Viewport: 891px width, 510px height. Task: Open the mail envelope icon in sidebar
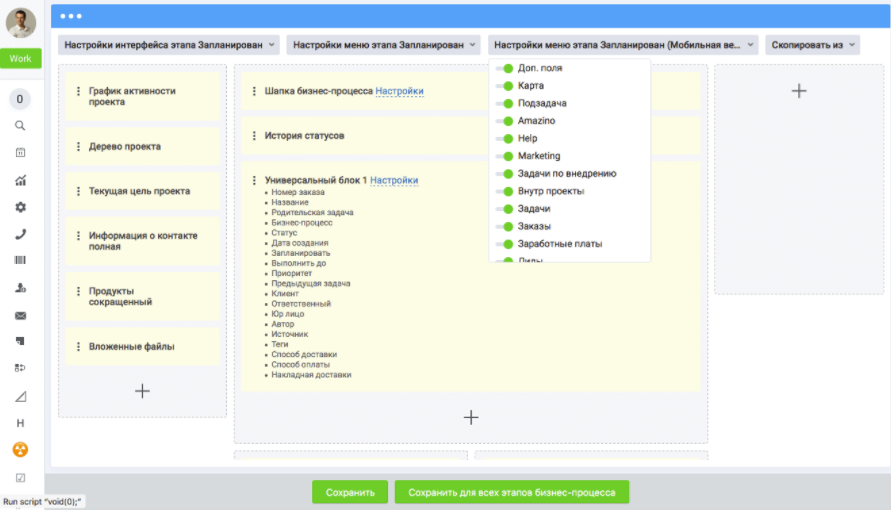pyautogui.click(x=20, y=315)
